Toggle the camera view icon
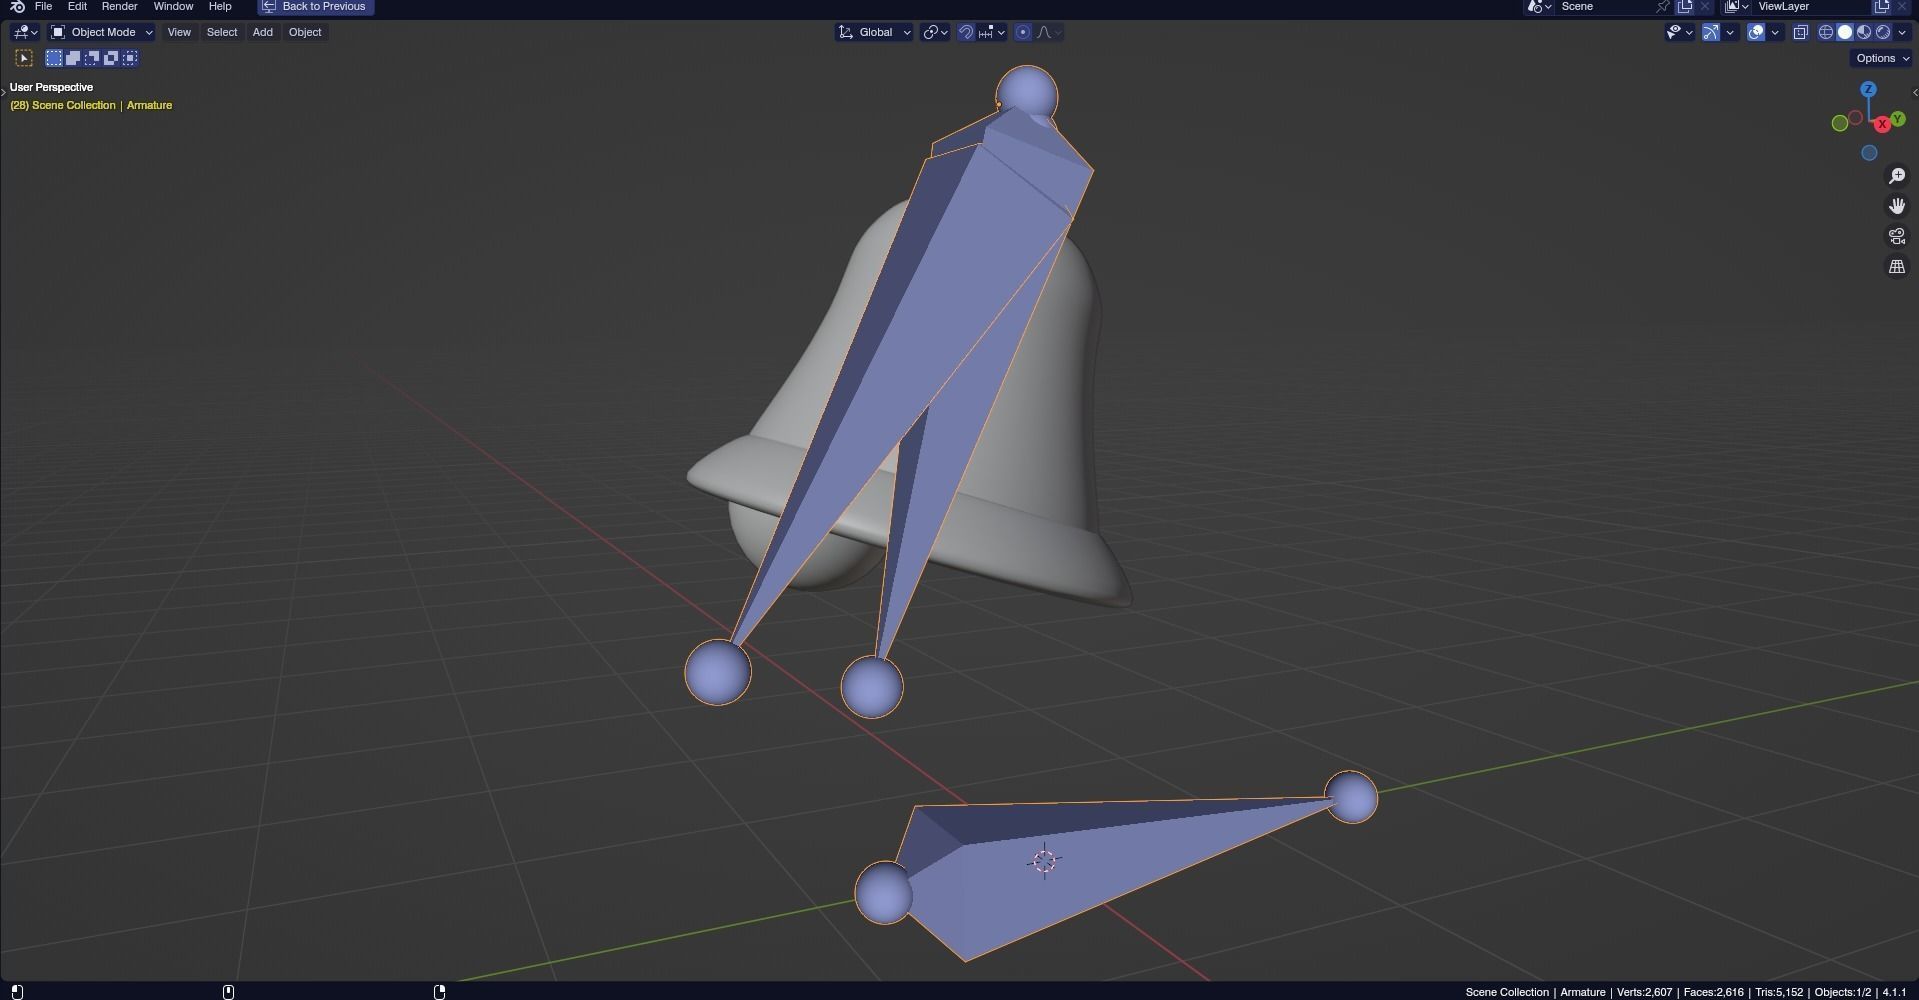 coord(1897,236)
